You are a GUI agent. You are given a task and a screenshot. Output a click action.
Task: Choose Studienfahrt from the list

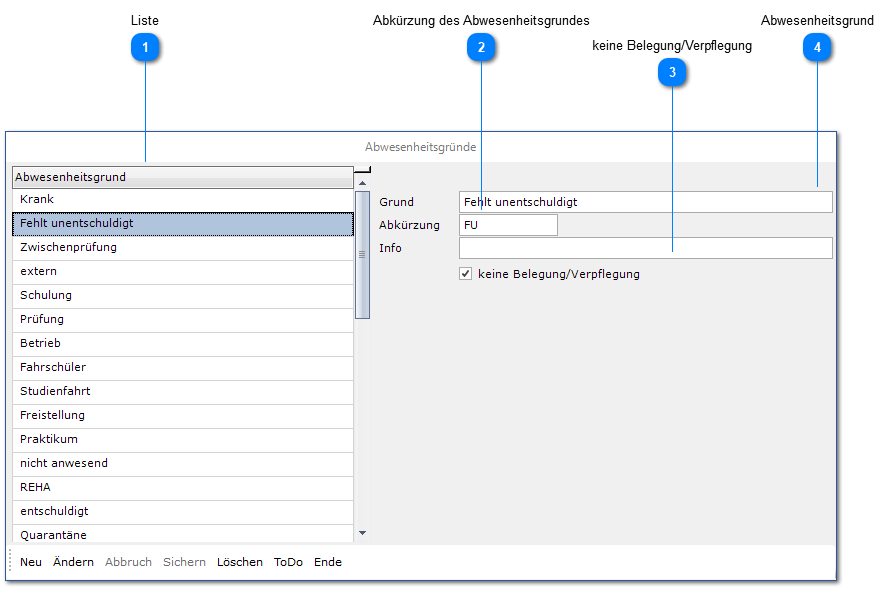183,392
